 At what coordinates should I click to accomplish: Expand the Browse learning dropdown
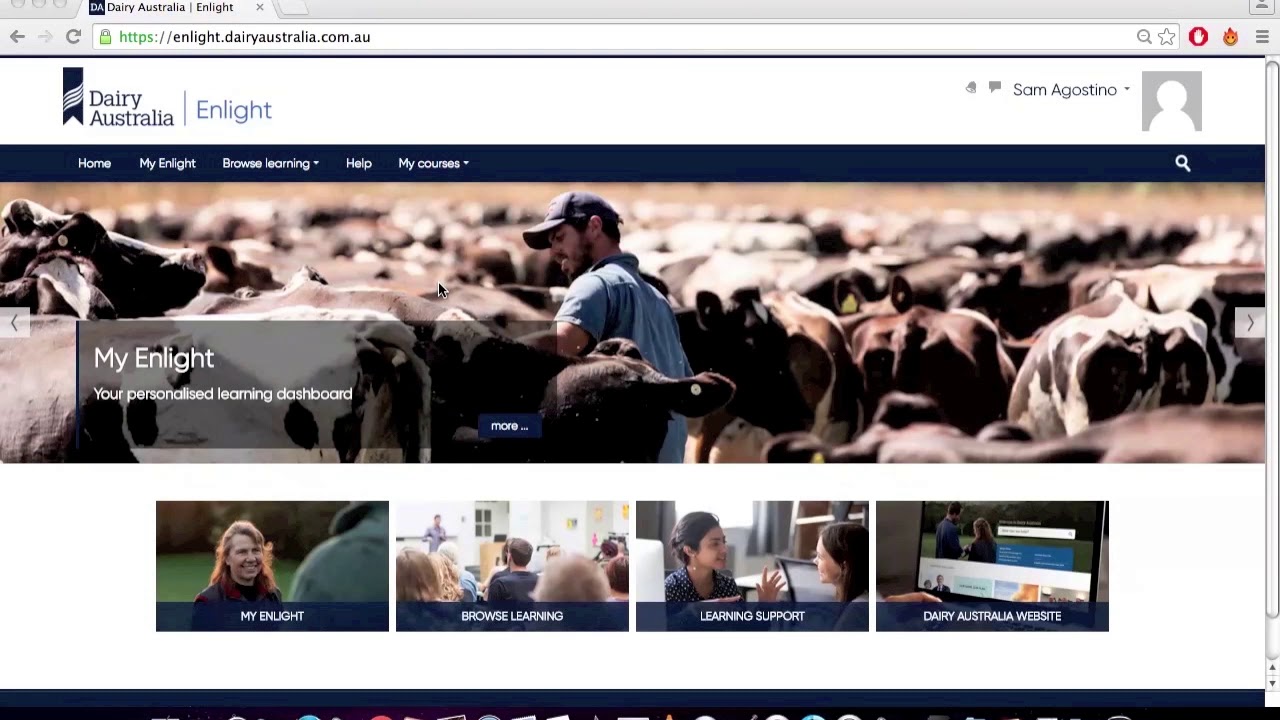(x=270, y=163)
